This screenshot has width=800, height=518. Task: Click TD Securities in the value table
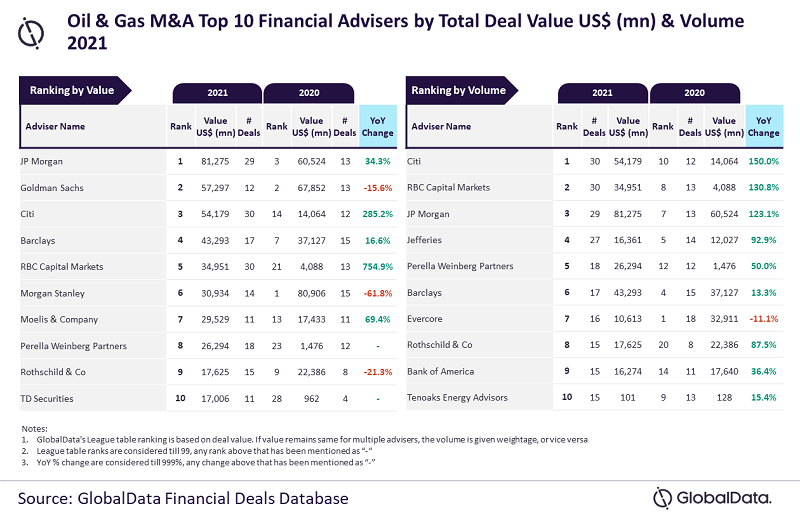click(48, 398)
